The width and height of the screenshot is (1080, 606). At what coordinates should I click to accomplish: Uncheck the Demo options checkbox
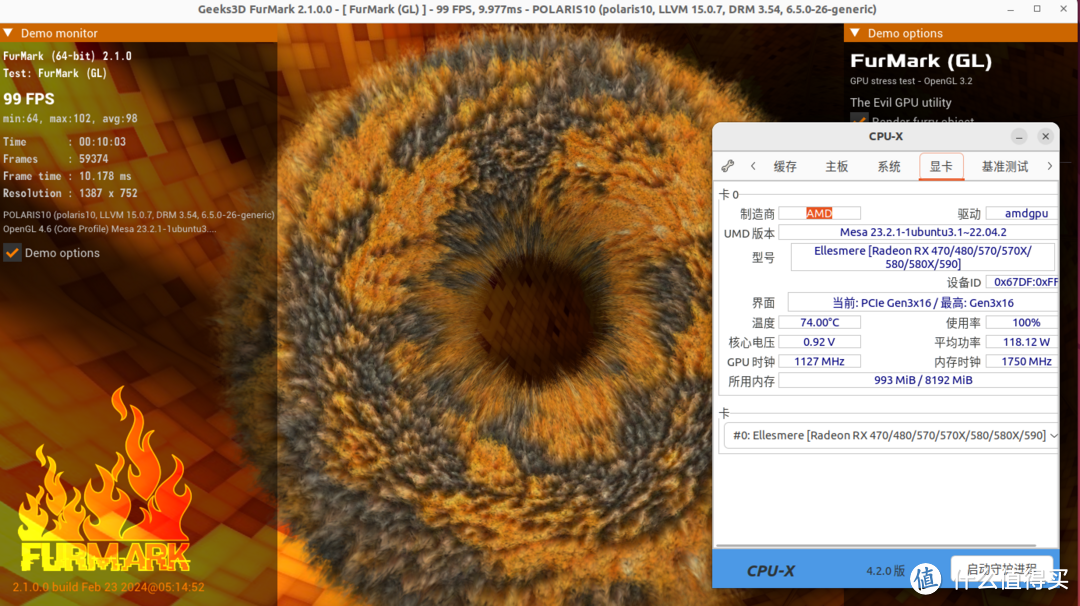pos(12,253)
